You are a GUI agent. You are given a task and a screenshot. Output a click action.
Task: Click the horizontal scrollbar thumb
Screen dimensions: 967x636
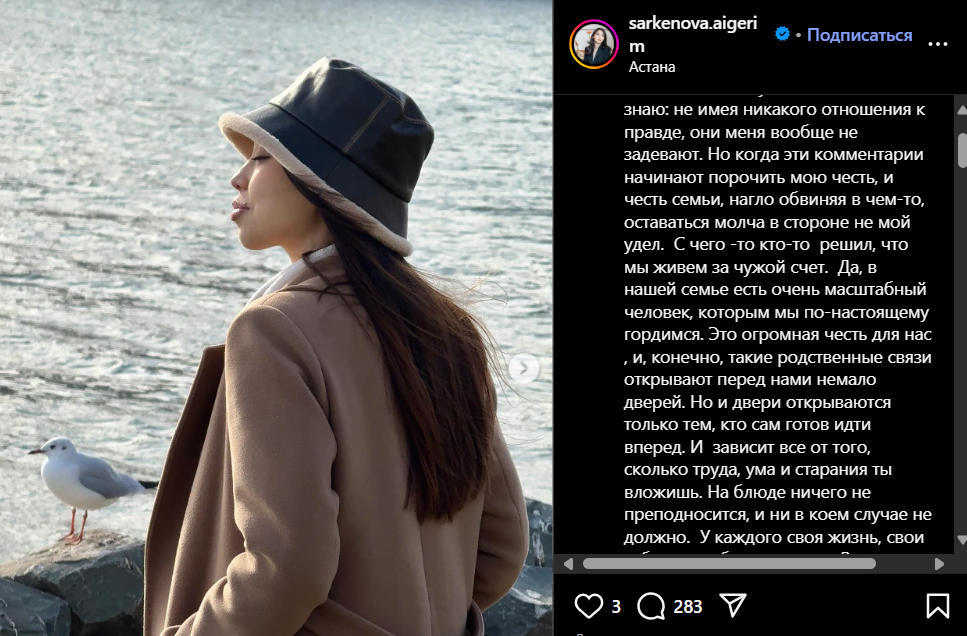point(729,563)
